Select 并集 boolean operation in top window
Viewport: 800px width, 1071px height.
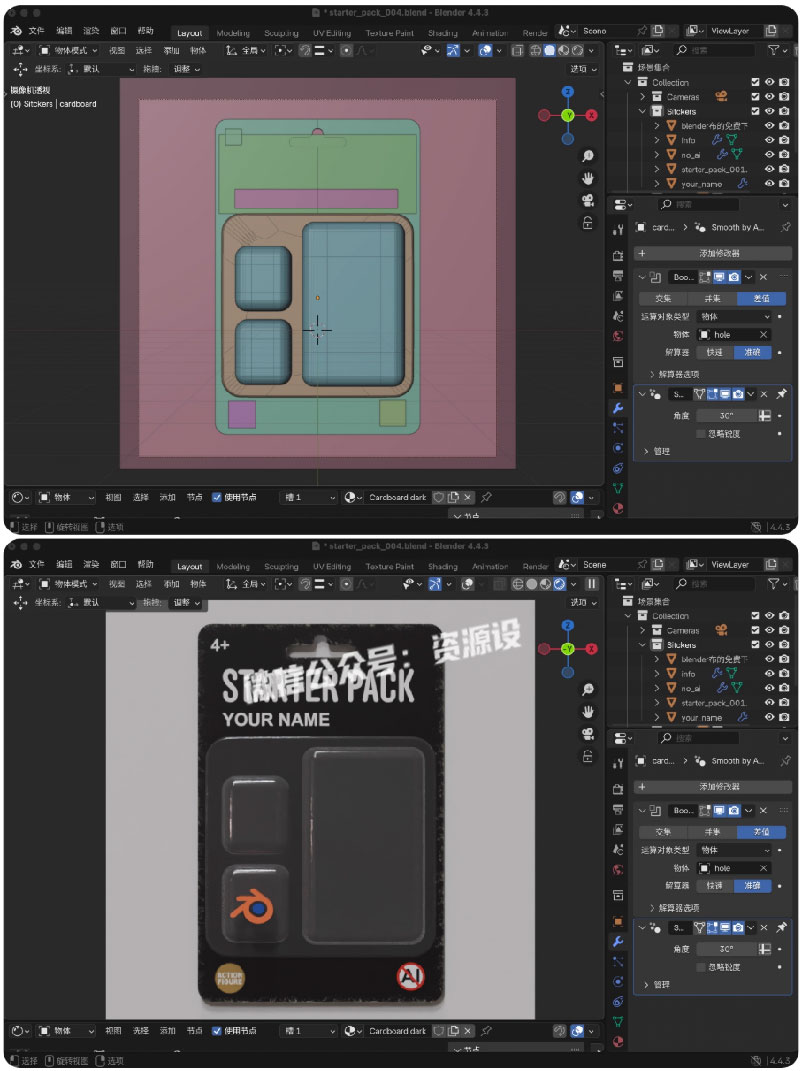pos(712,298)
